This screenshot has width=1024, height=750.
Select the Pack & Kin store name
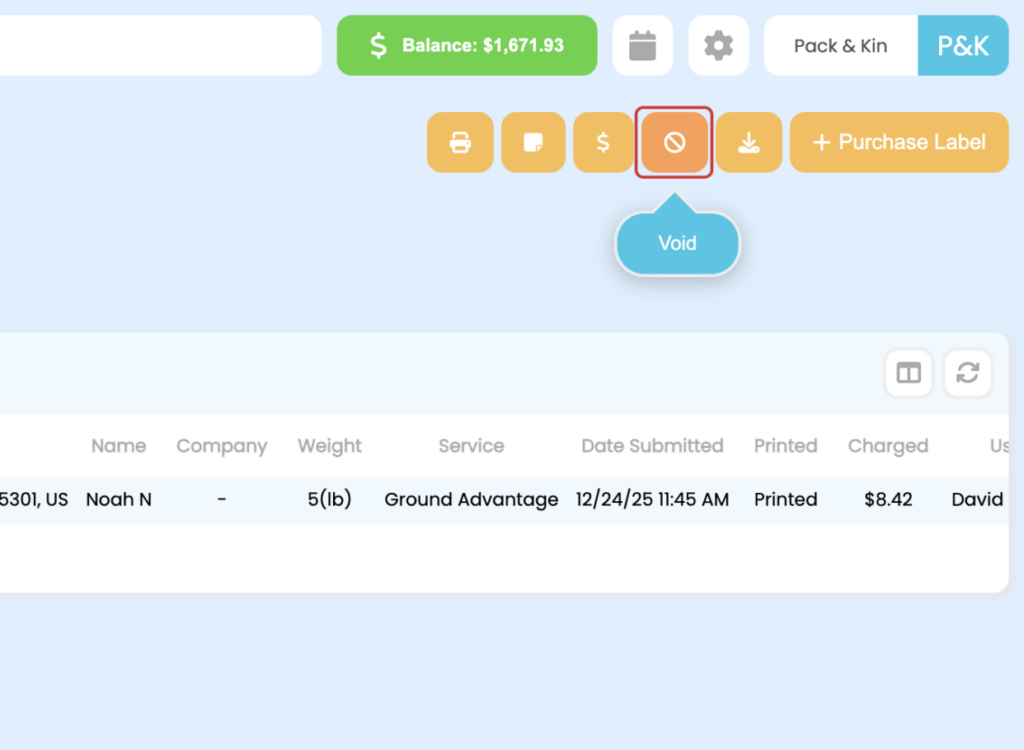point(840,45)
